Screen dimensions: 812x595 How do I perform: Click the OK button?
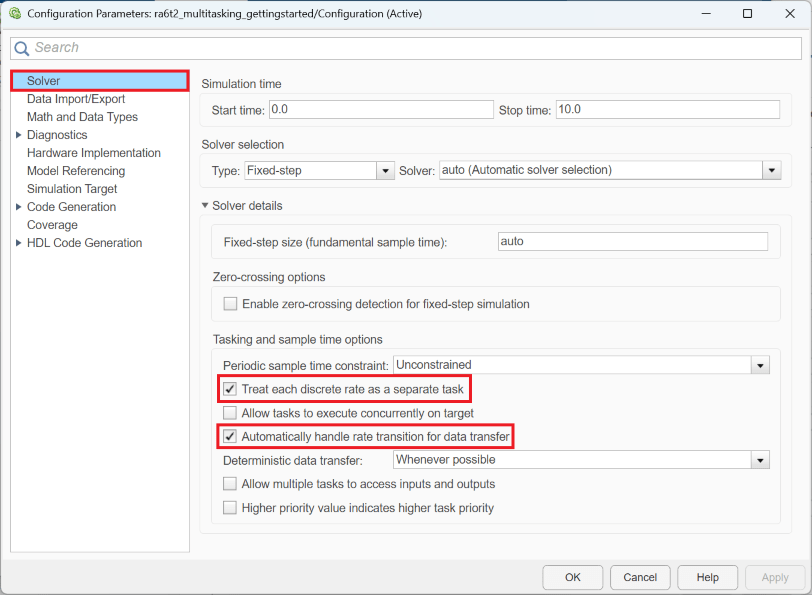[x=572, y=577]
